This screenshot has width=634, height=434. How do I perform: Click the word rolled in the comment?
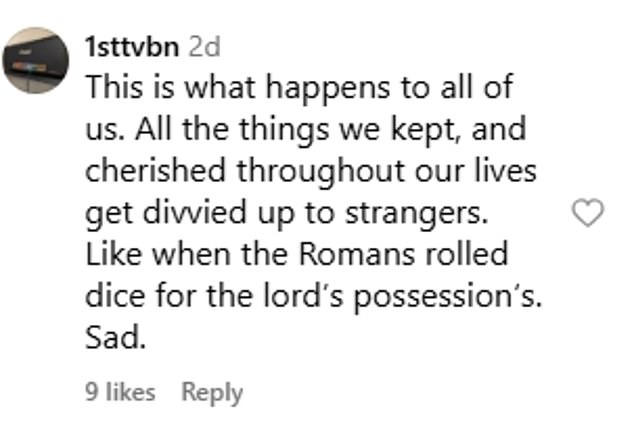point(470,254)
